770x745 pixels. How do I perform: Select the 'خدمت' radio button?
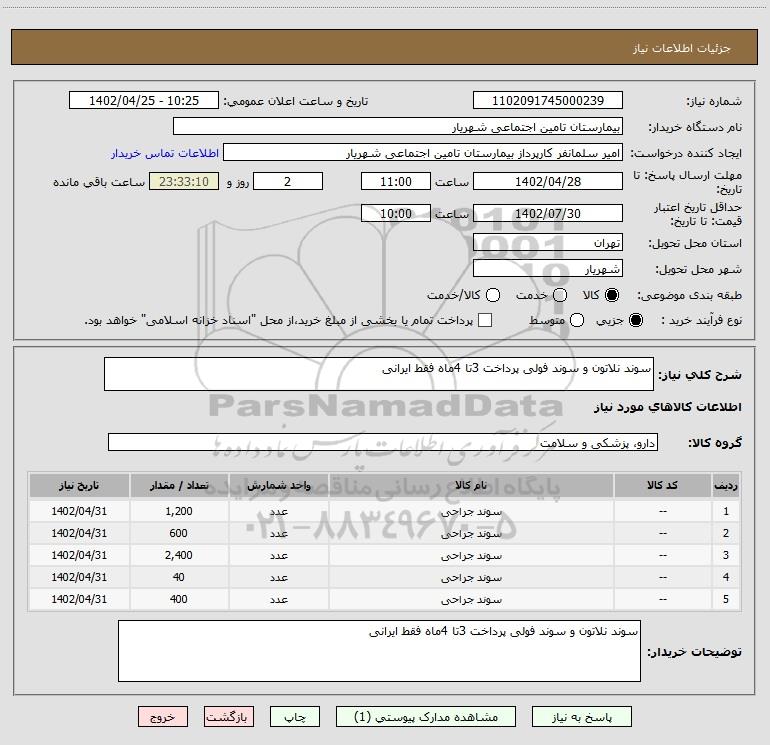[560, 295]
